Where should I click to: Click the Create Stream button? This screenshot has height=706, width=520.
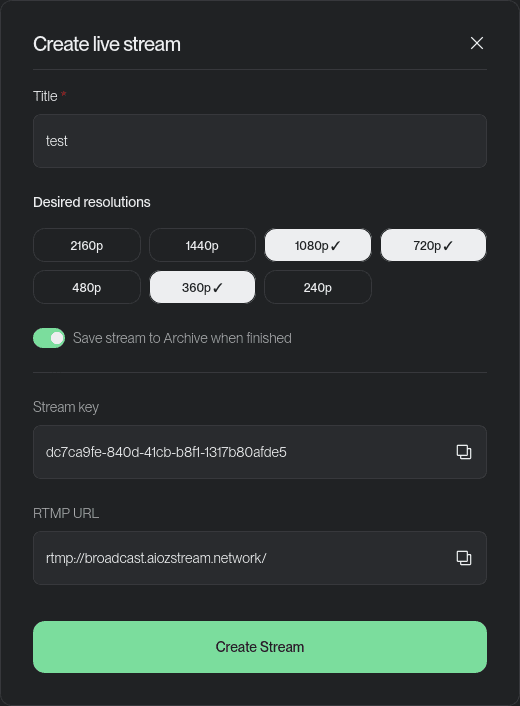[x=260, y=647]
